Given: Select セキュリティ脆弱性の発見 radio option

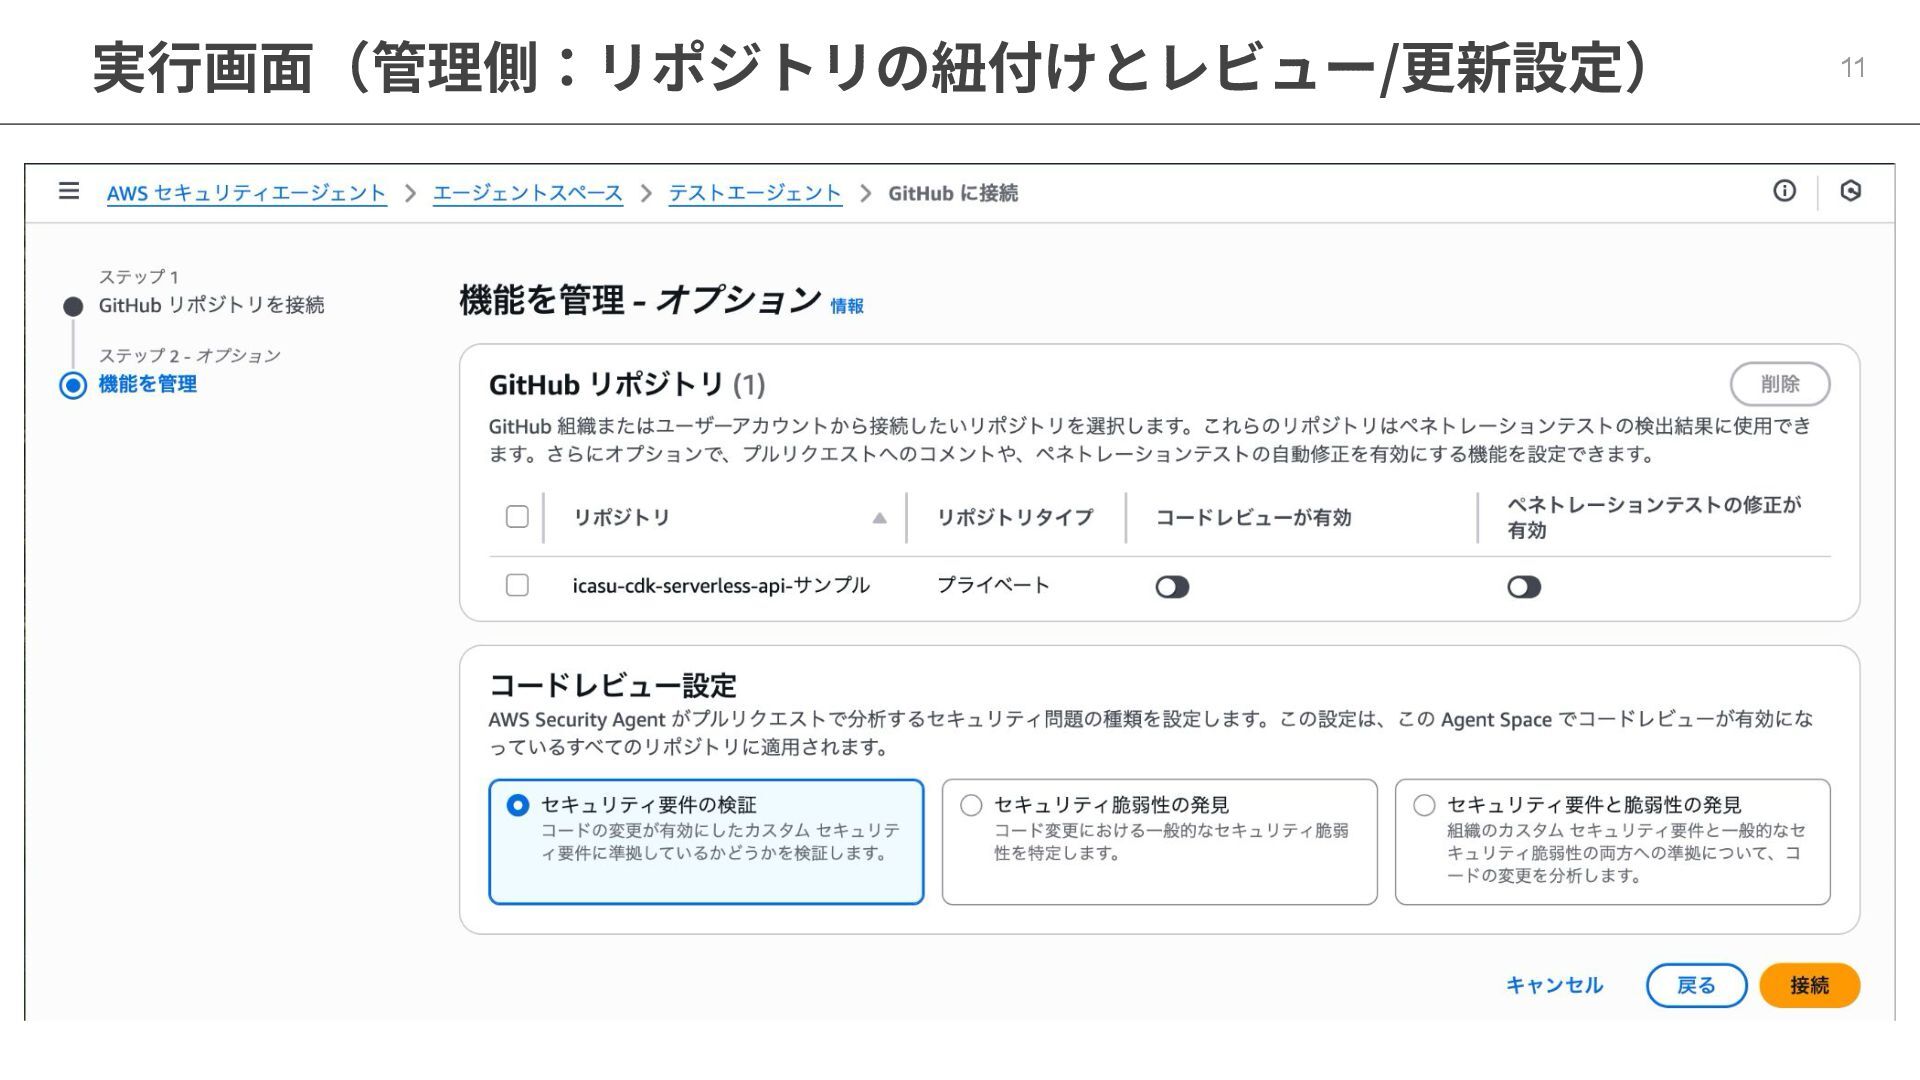Looking at the screenshot, I should [971, 805].
